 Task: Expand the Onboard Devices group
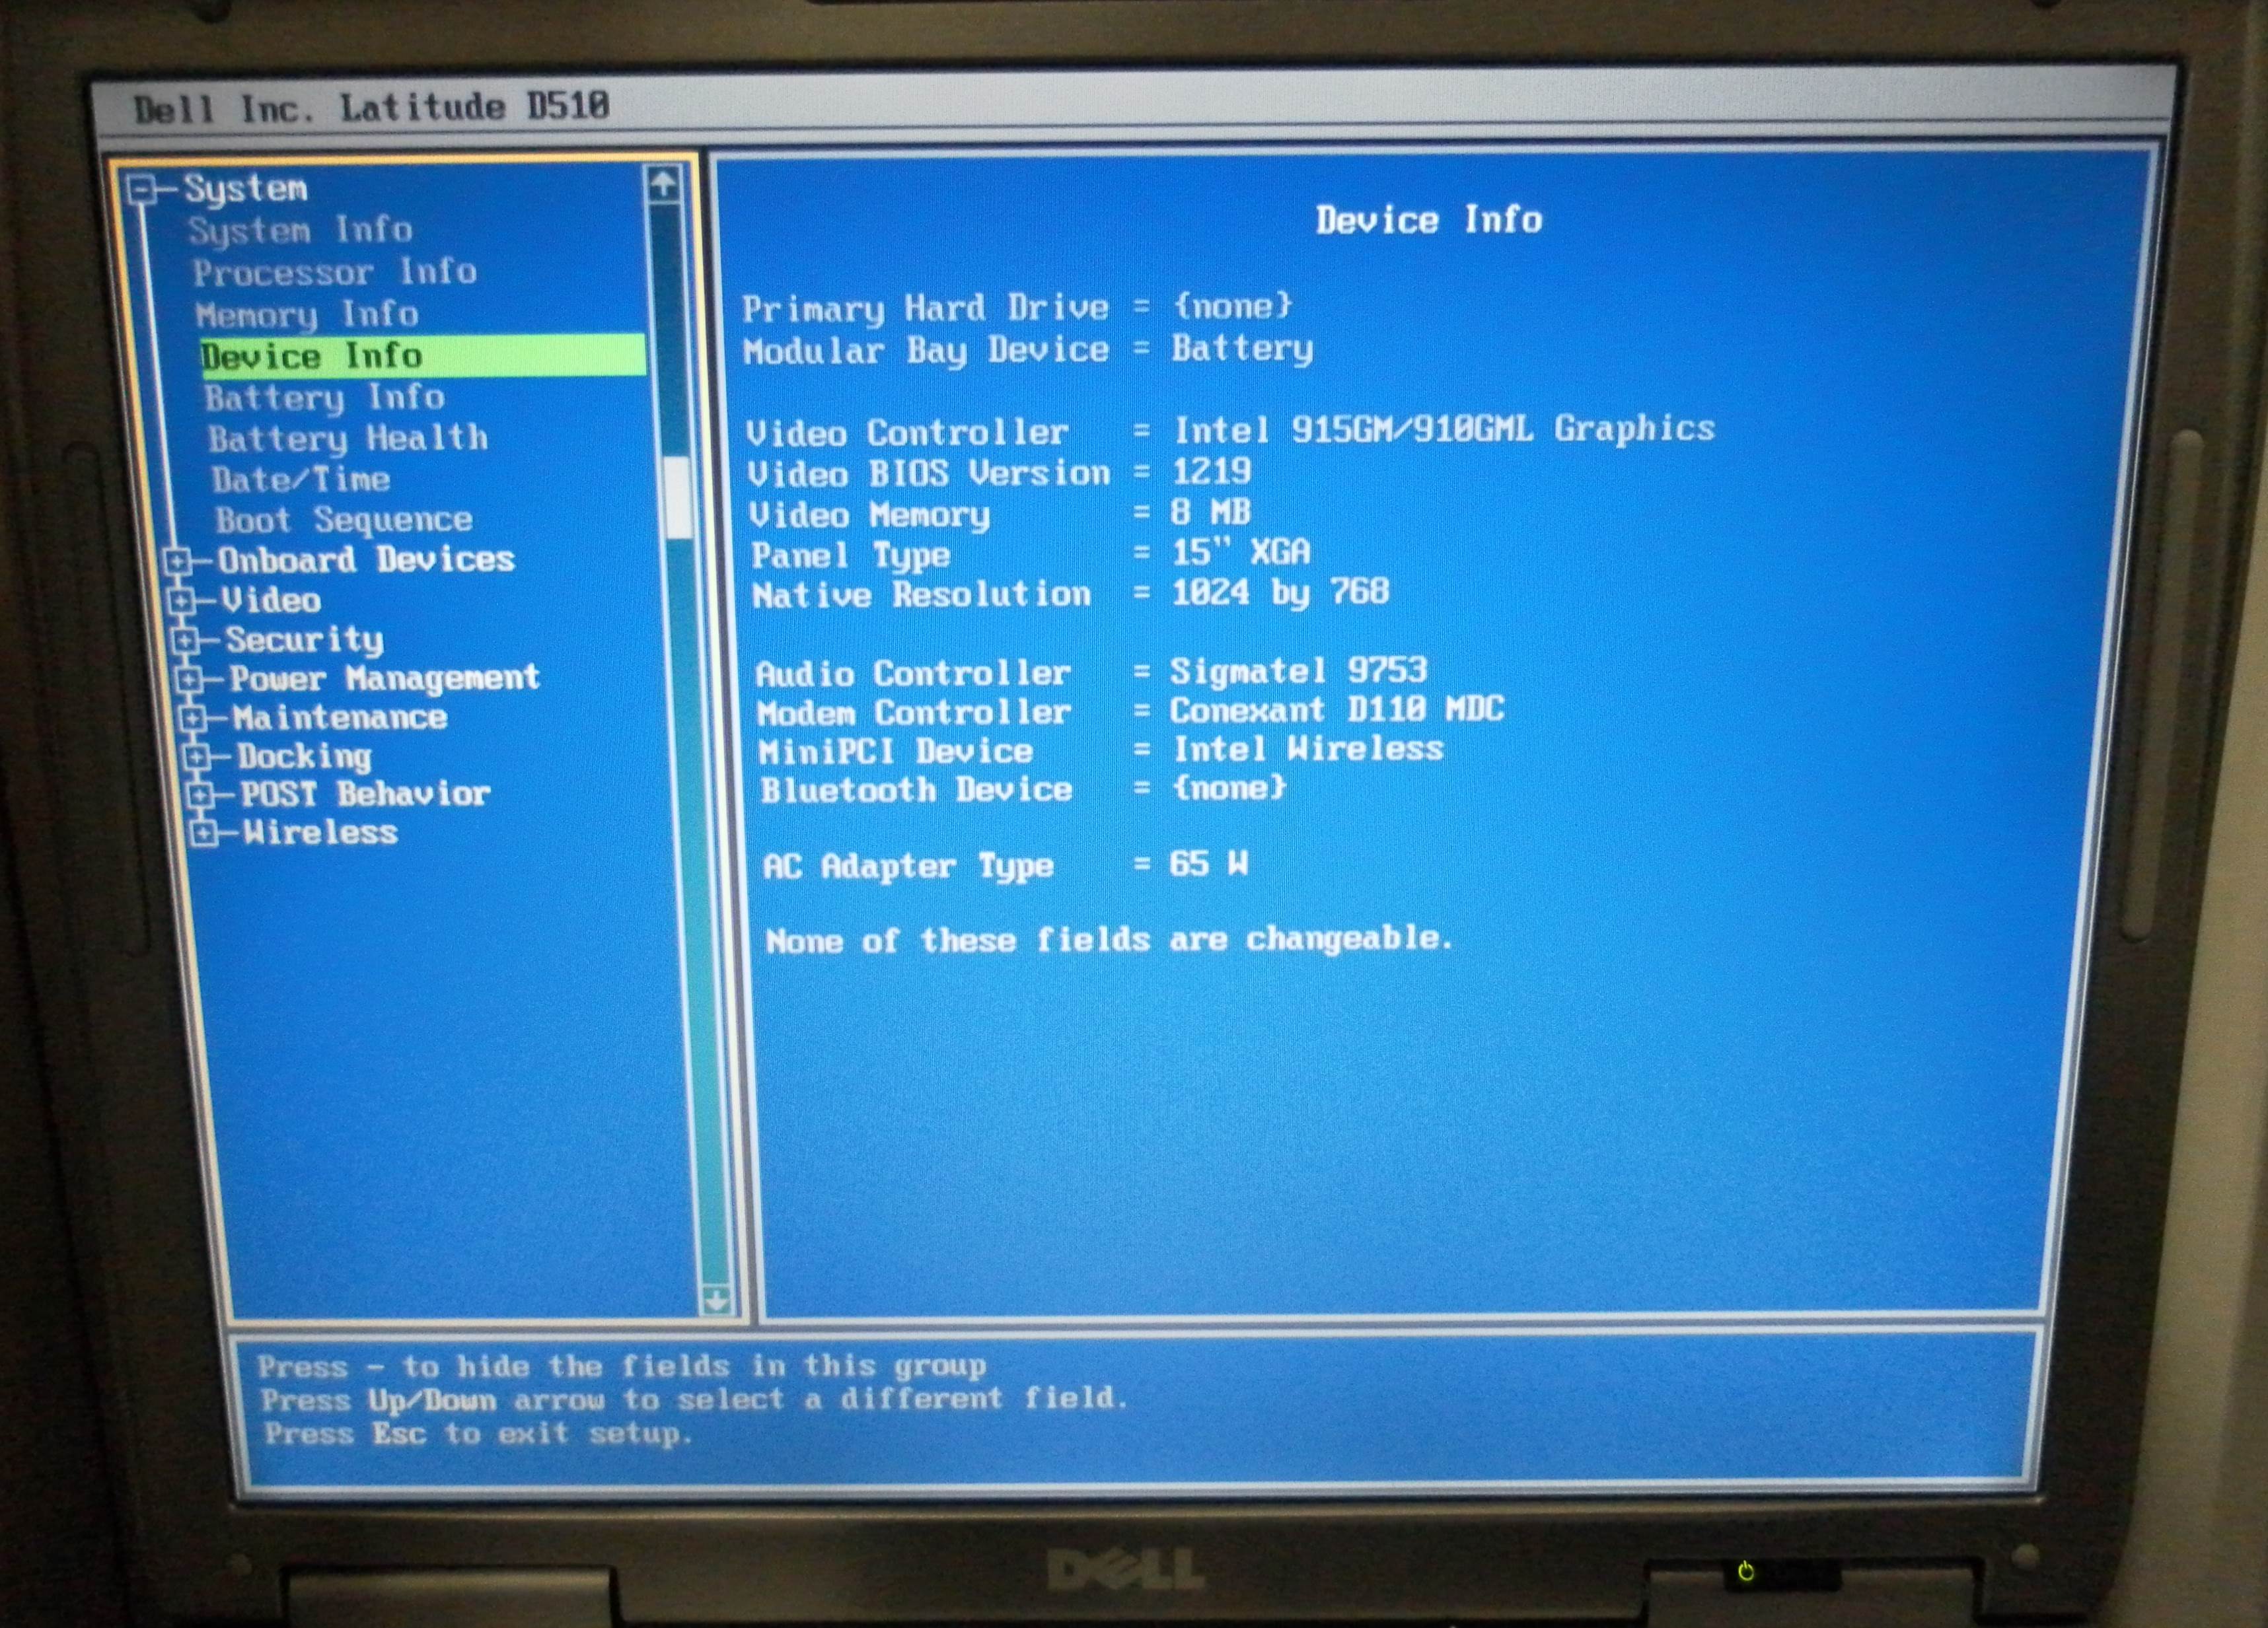point(178,561)
